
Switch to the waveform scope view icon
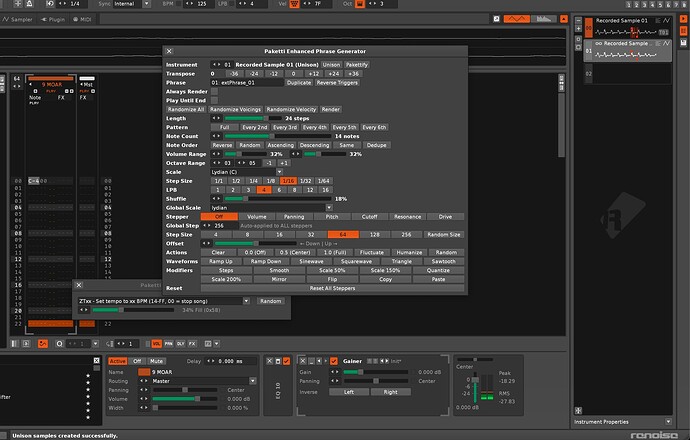pyautogui.click(x=516, y=18)
